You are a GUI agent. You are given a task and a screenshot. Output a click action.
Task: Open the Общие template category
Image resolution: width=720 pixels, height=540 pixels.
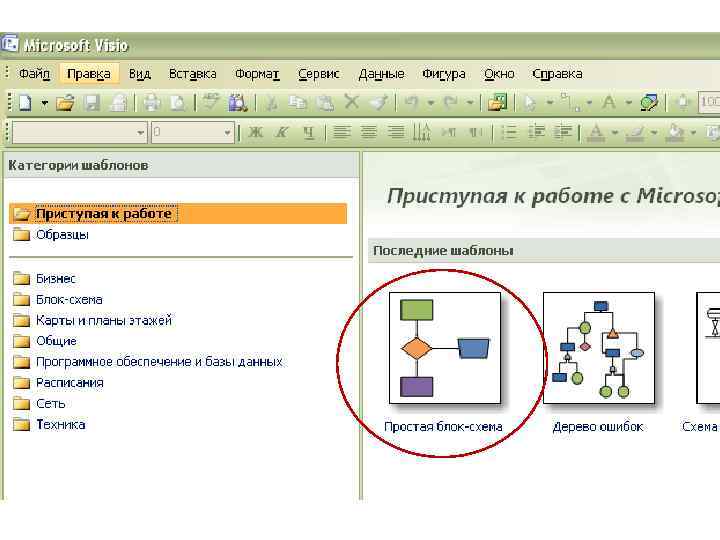pos(45,341)
